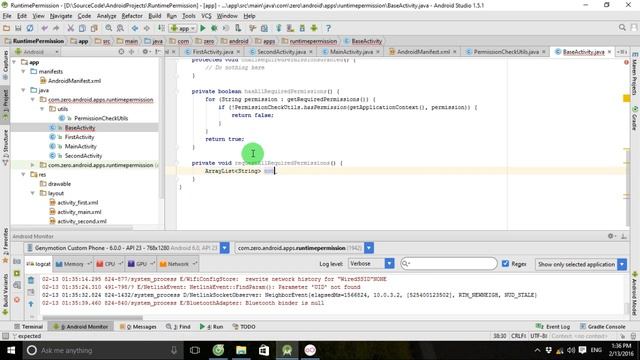
Task: Switch to the PermissionCheckUtils.java tab
Action: (506, 52)
